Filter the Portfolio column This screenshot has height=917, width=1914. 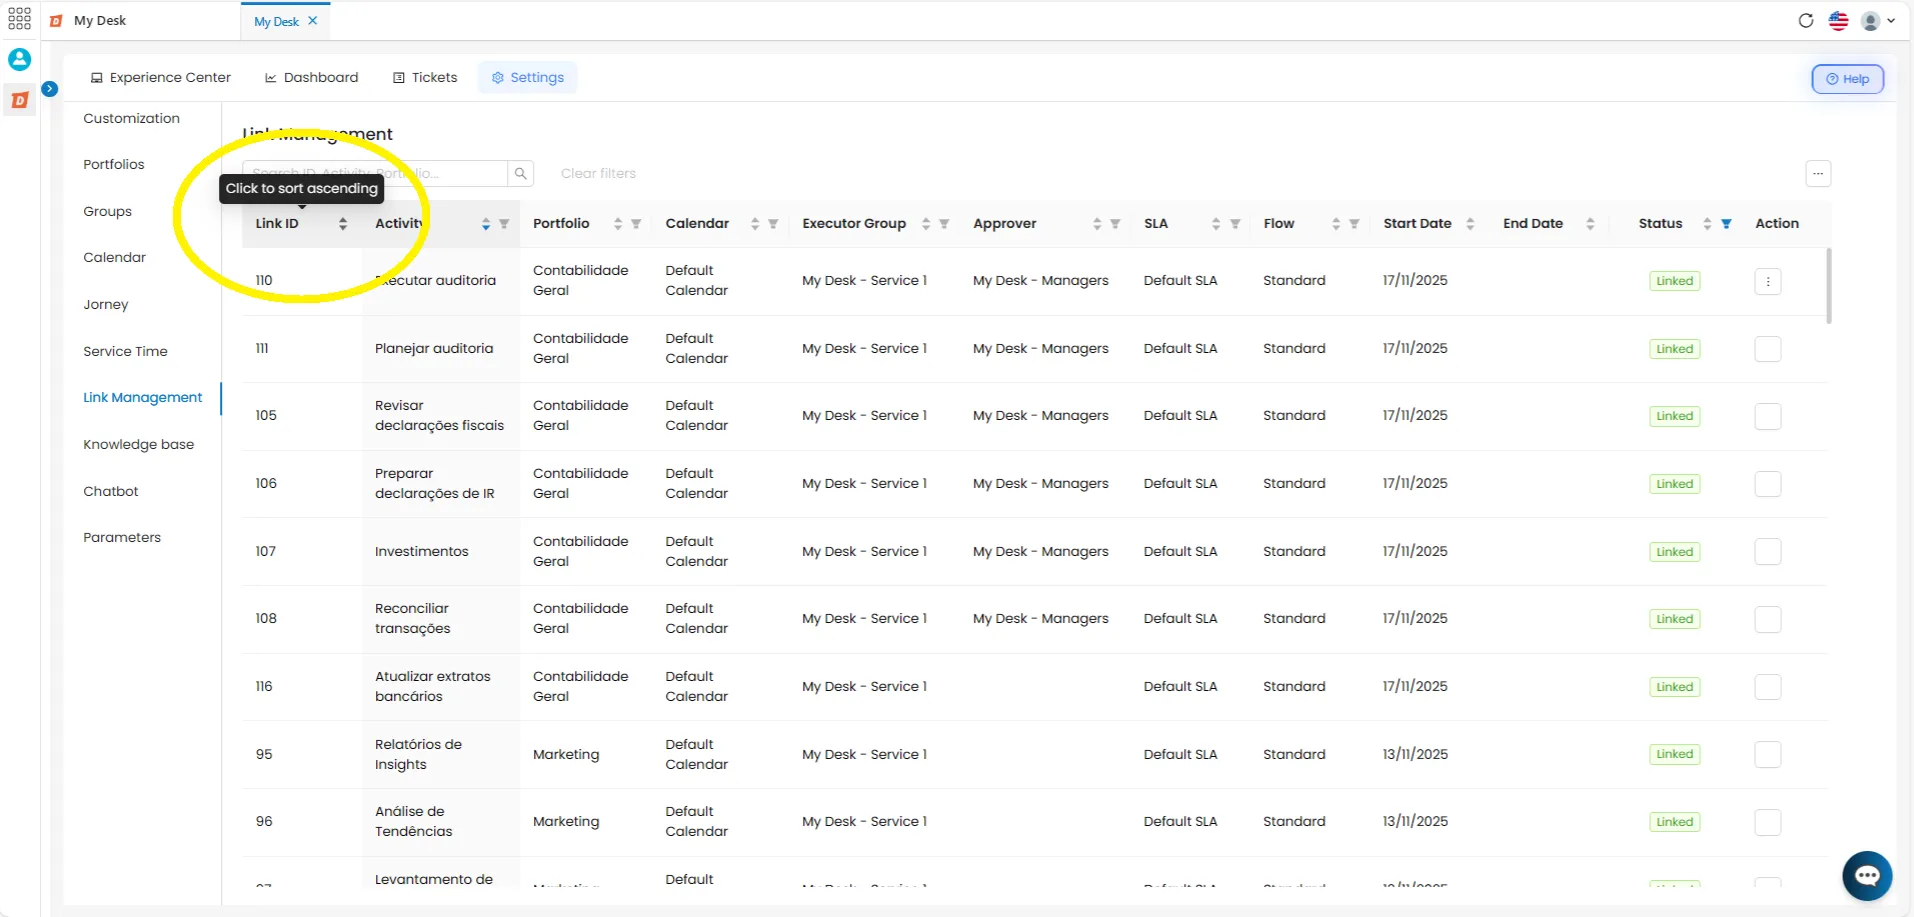point(636,224)
